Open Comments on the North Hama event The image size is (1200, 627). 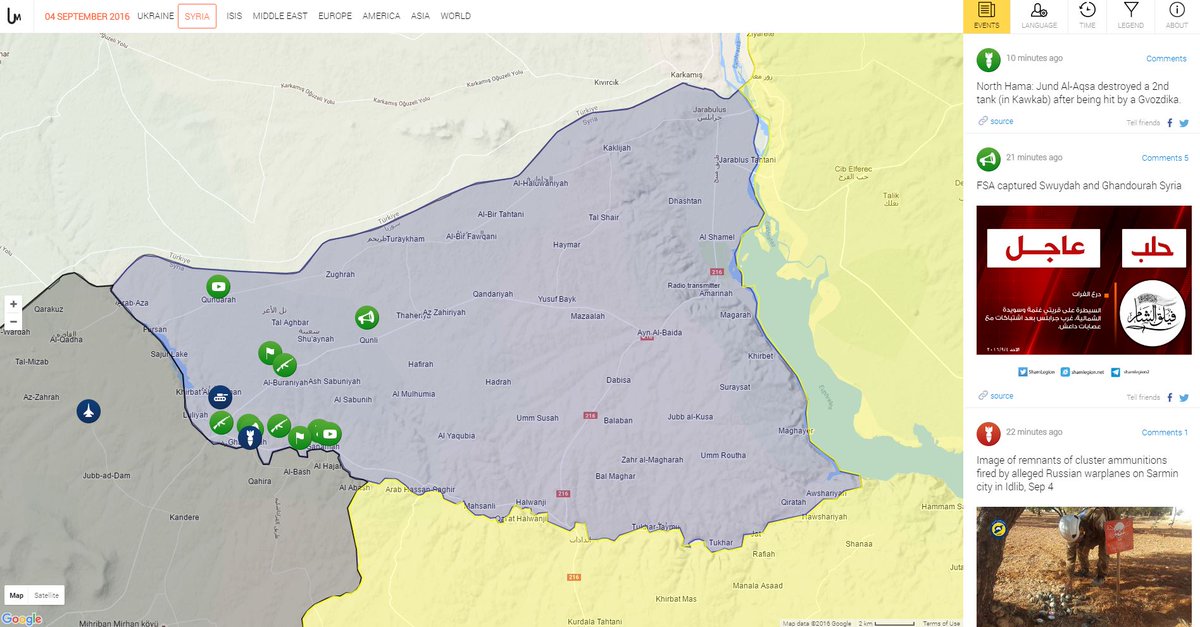coord(1166,59)
